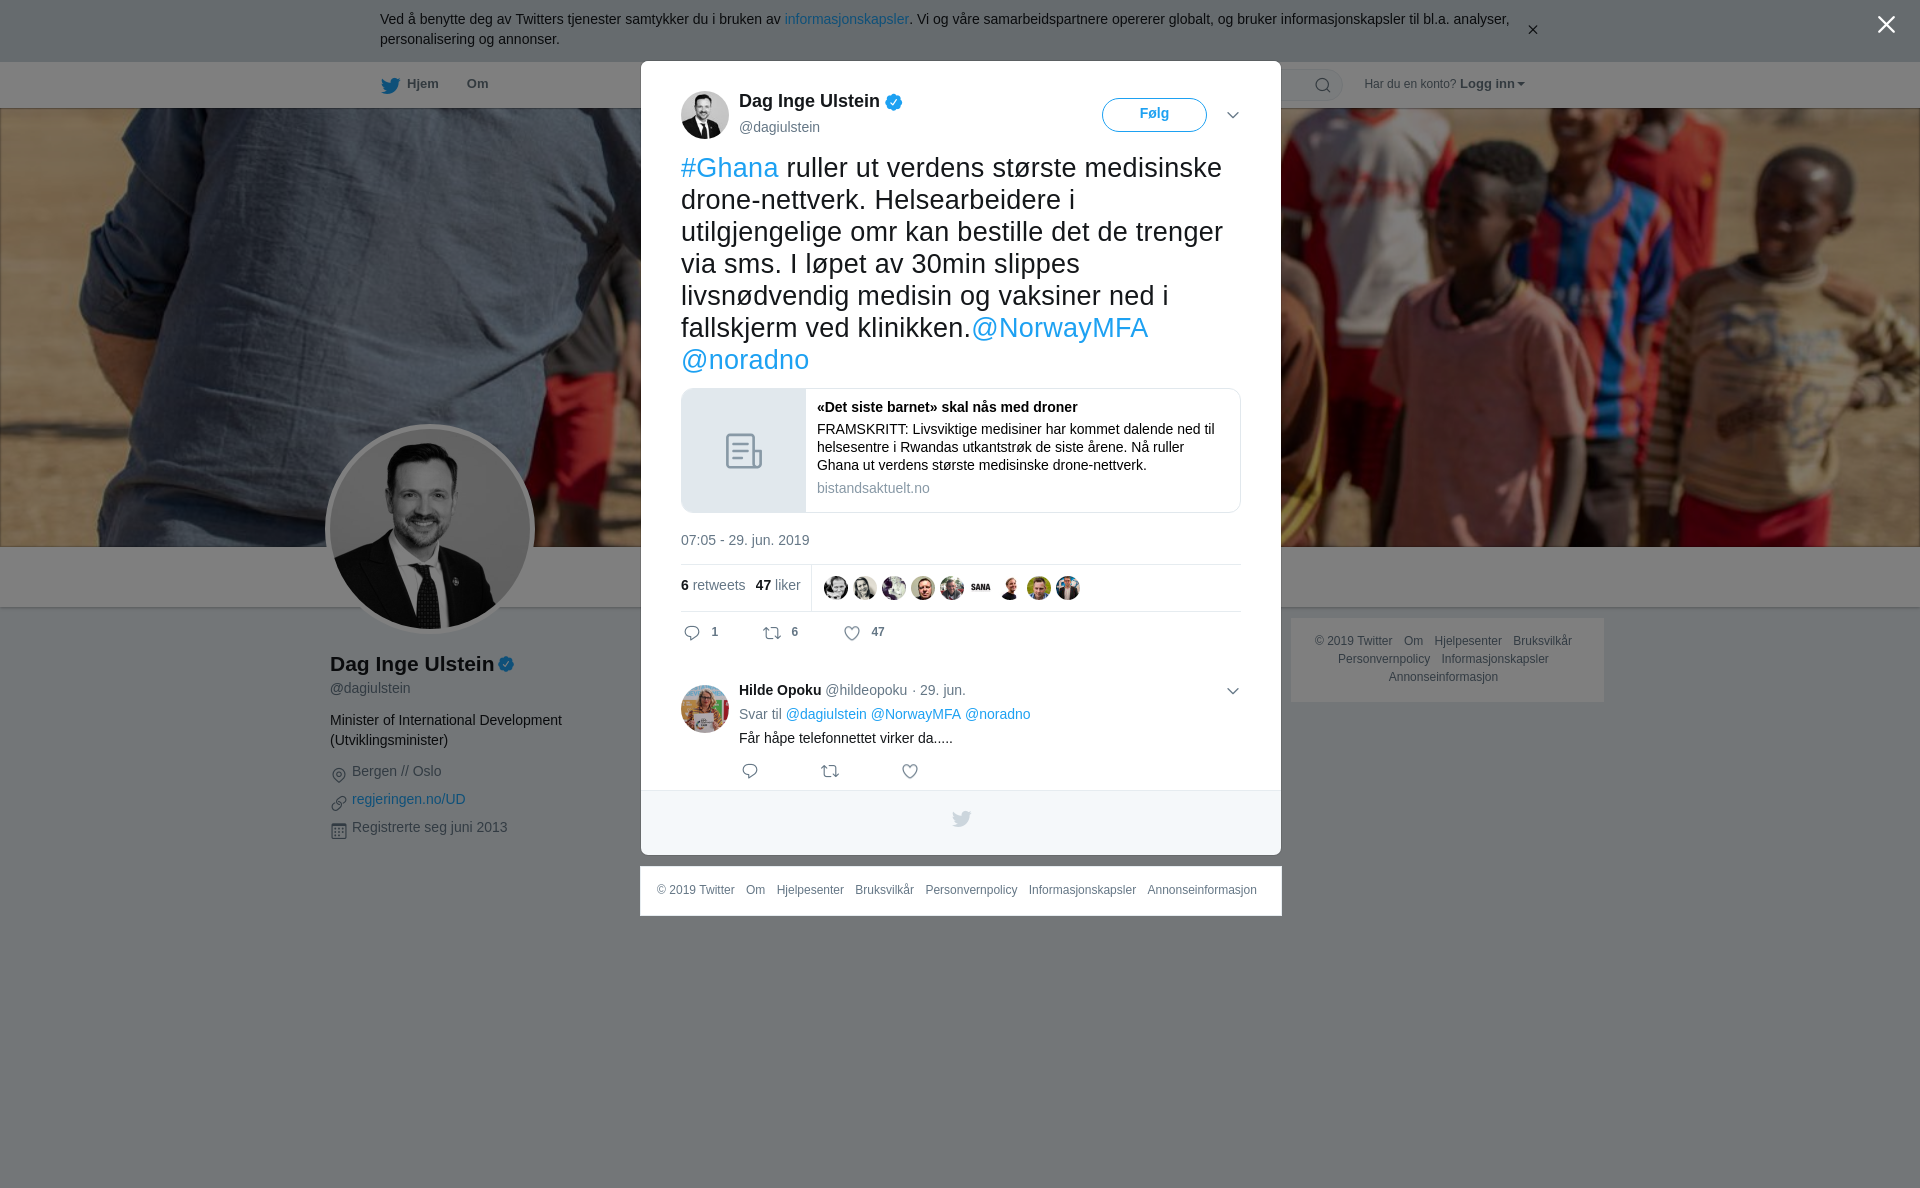Open the #Ghana hashtag link
Viewport: 1920px width, 1188px height.
pyautogui.click(x=729, y=168)
